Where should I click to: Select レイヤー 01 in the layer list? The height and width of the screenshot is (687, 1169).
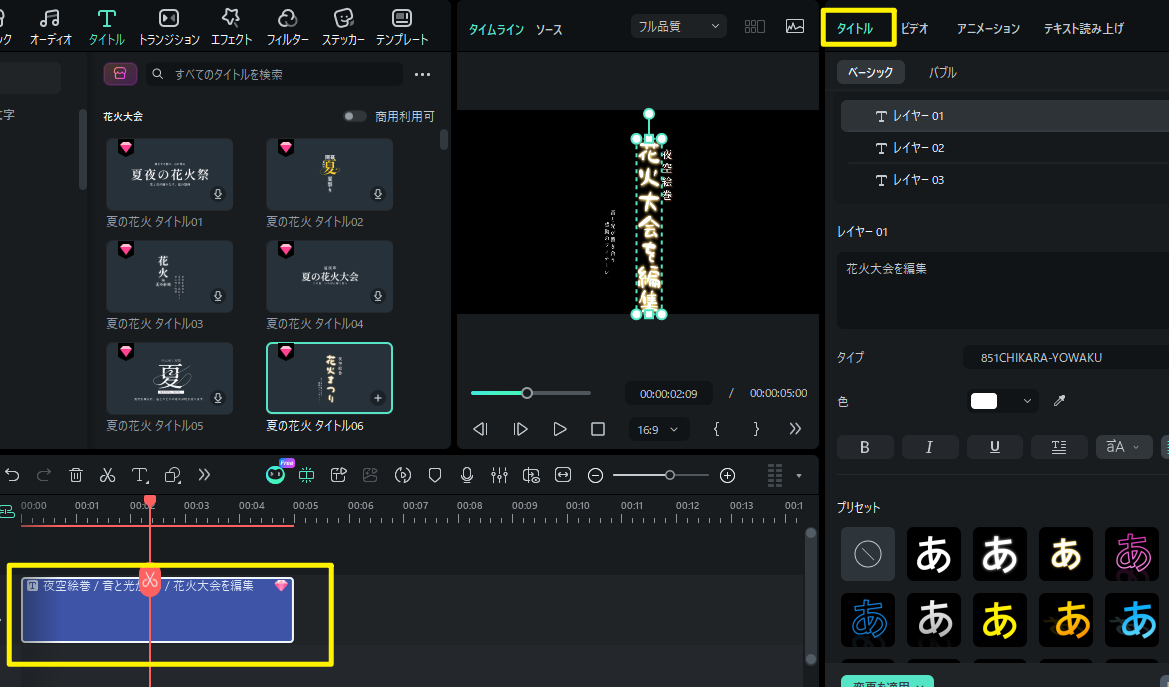click(1005, 116)
